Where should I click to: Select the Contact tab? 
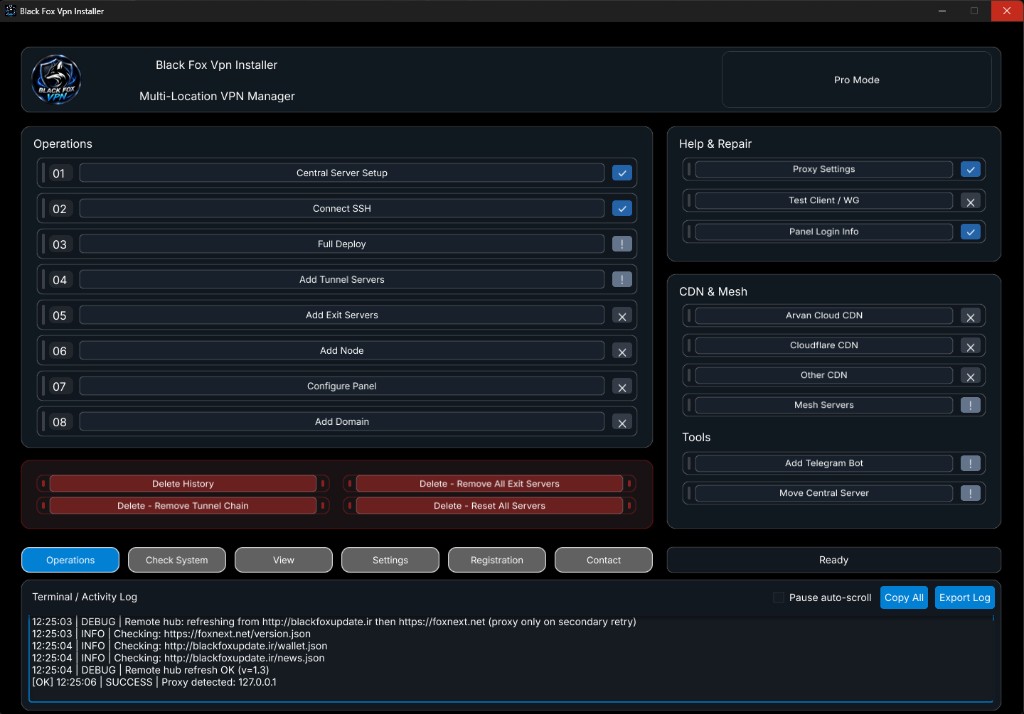click(x=603, y=560)
